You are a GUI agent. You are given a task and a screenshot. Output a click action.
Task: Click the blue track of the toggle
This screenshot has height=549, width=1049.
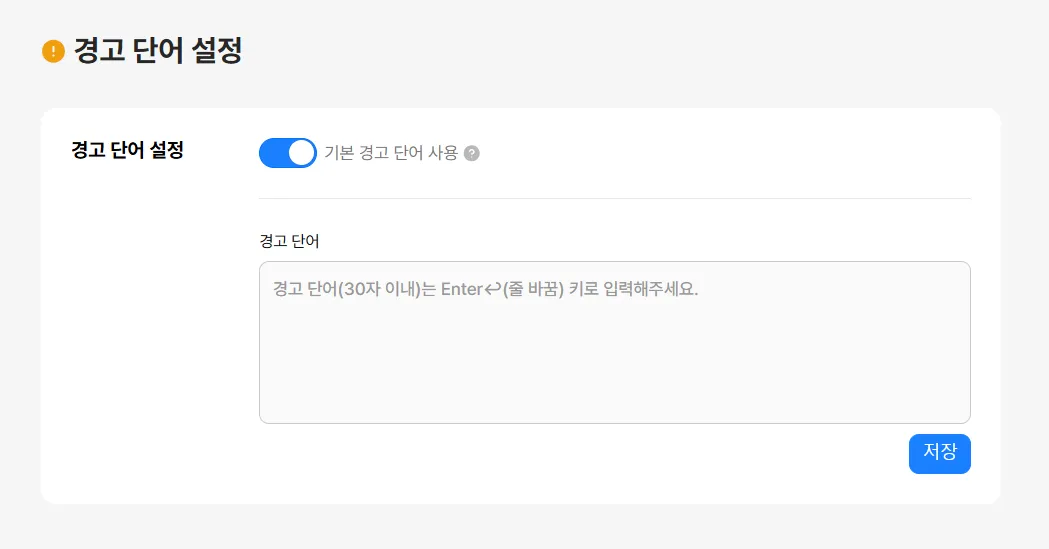pyautogui.click(x=274, y=153)
